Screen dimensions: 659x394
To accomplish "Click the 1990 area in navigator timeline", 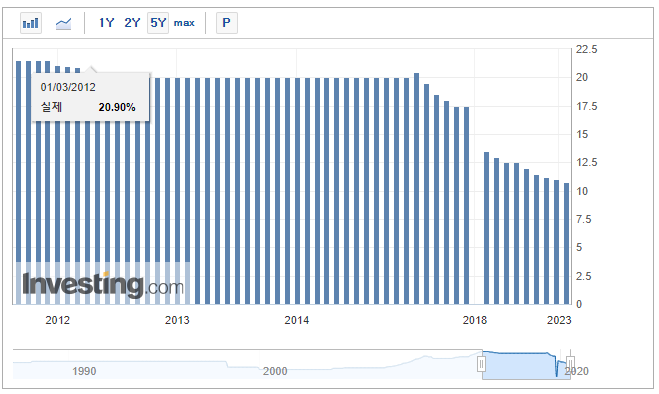I will click(84, 371).
